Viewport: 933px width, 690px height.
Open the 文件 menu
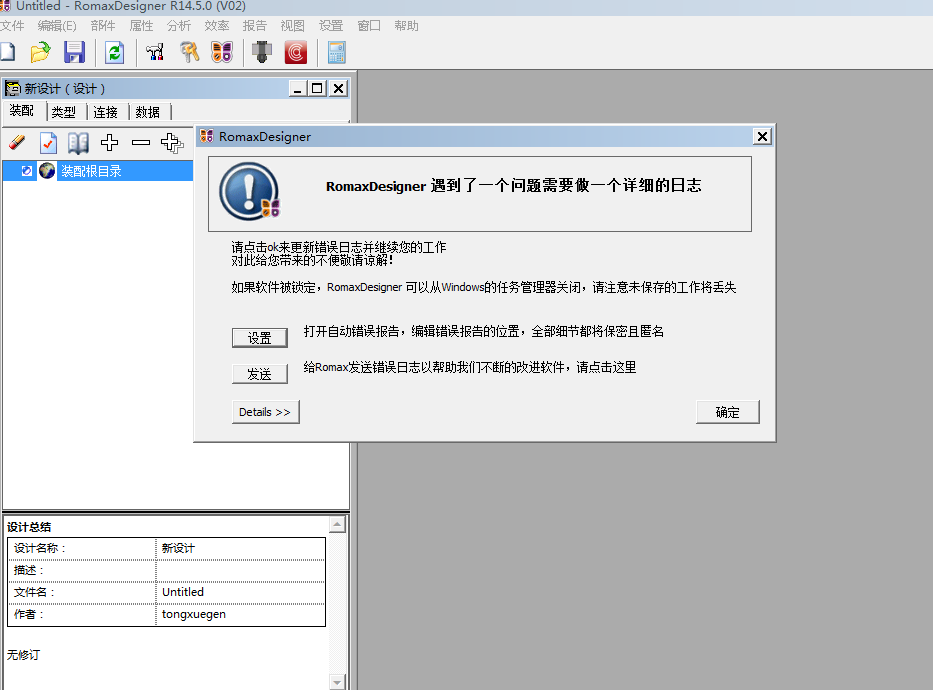click(12, 26)
